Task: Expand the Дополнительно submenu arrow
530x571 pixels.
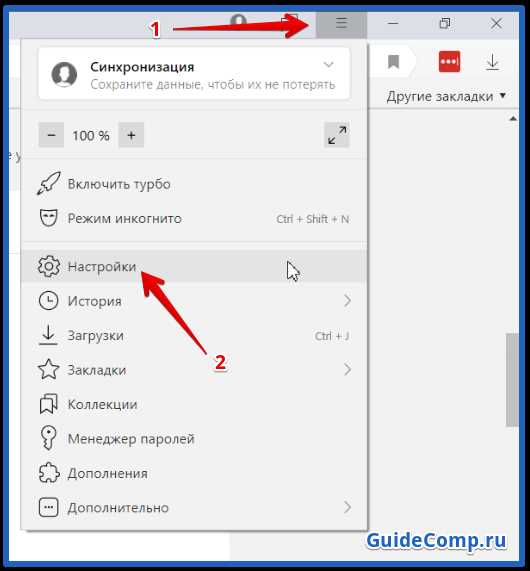Action: pyautogui.click(x=348, y=507)
